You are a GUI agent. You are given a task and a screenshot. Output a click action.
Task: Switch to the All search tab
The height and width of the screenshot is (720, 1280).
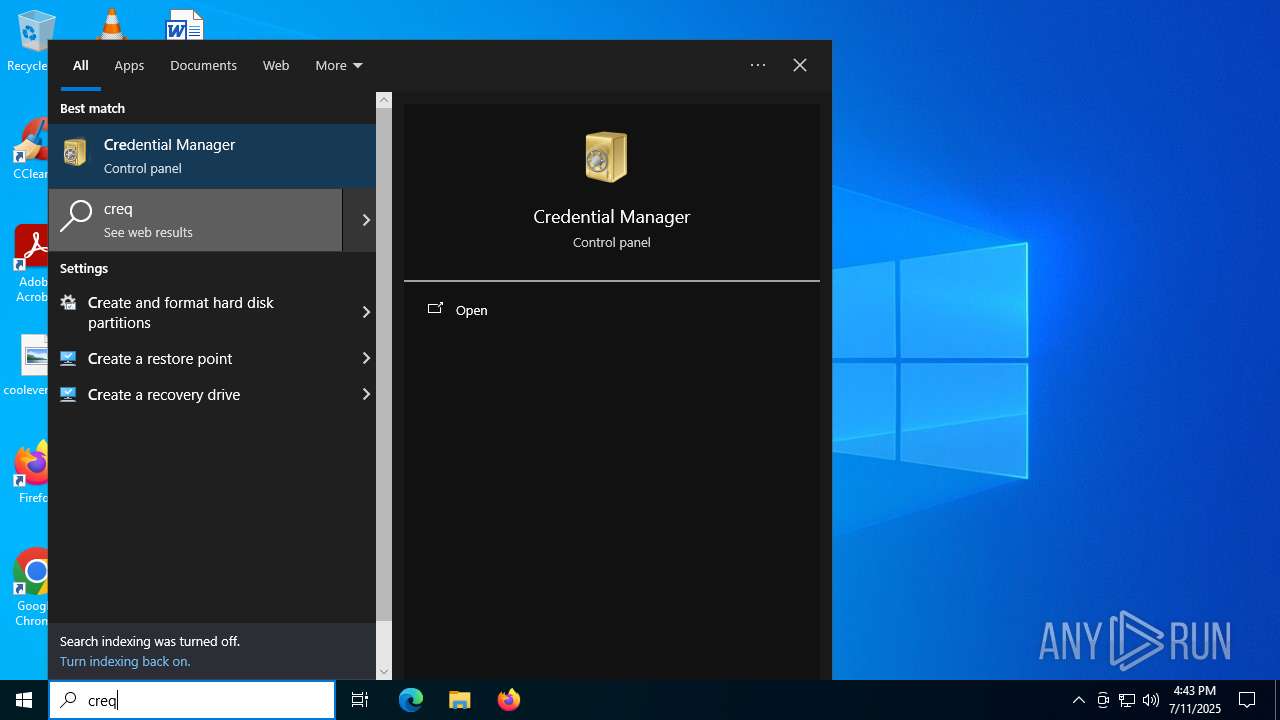[81, 65]
